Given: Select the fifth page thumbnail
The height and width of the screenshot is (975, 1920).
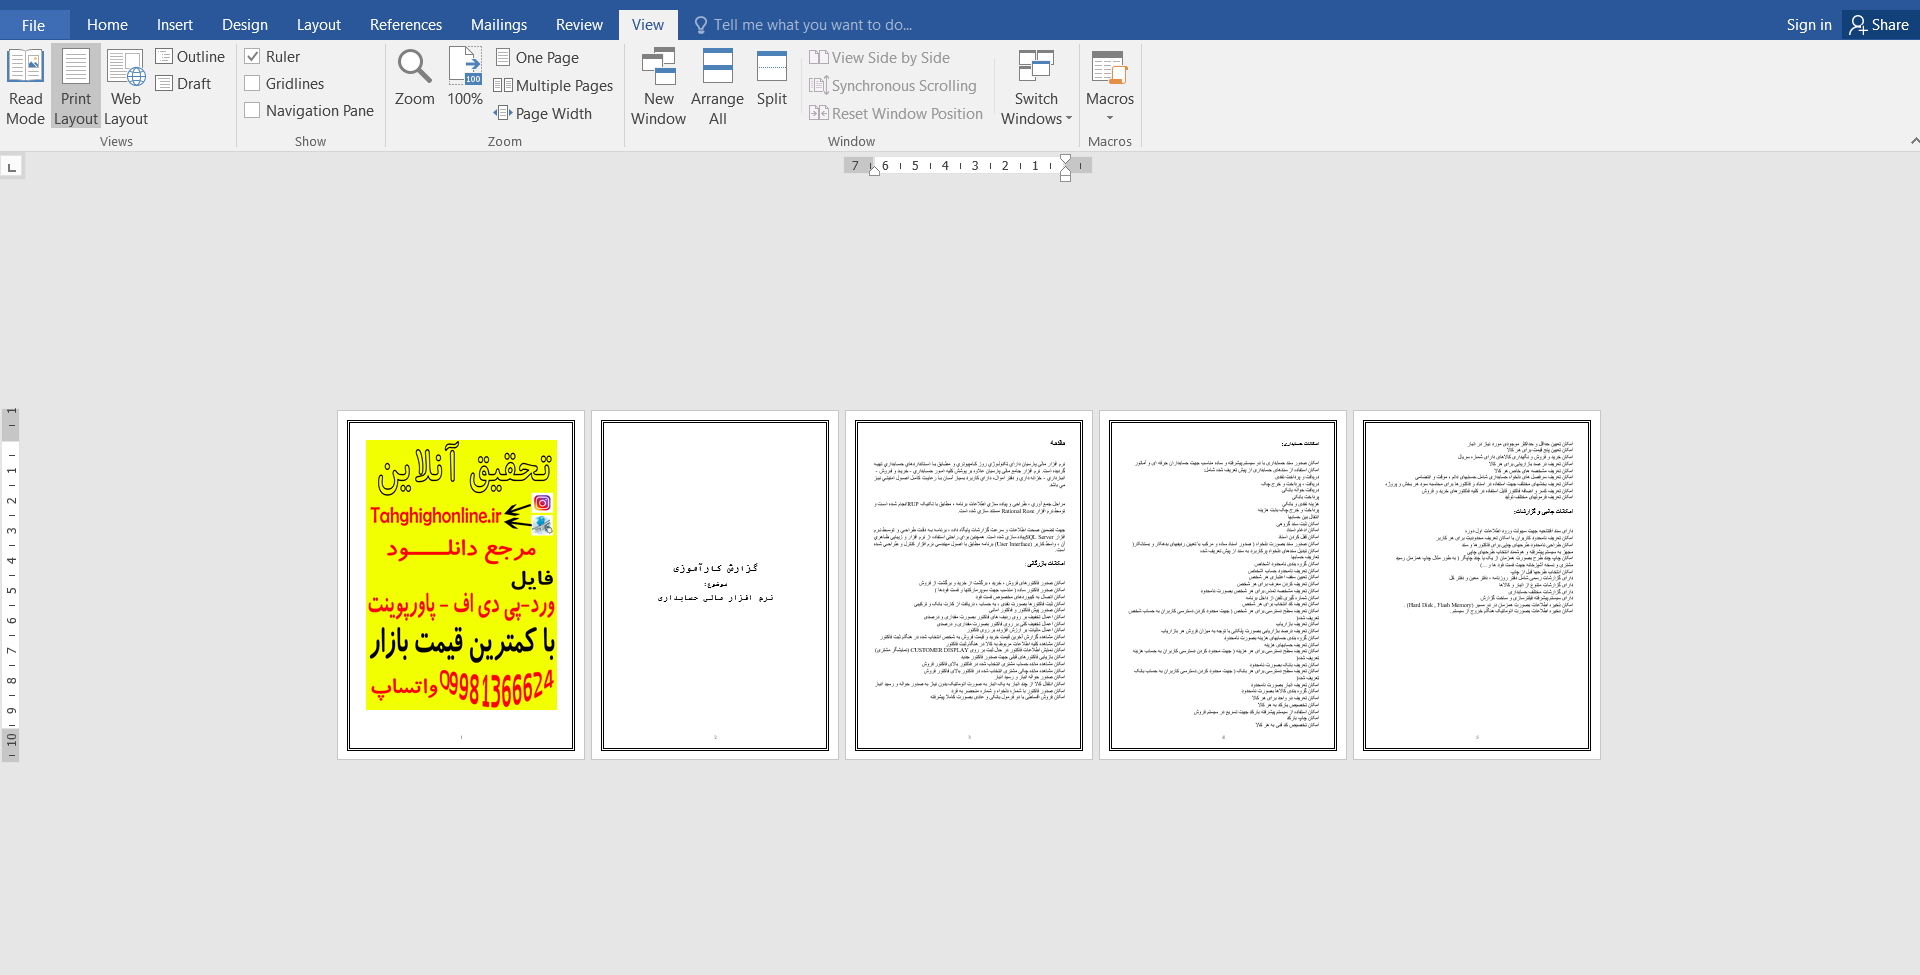Looking at the screenshot, I should pos(1477,585).
